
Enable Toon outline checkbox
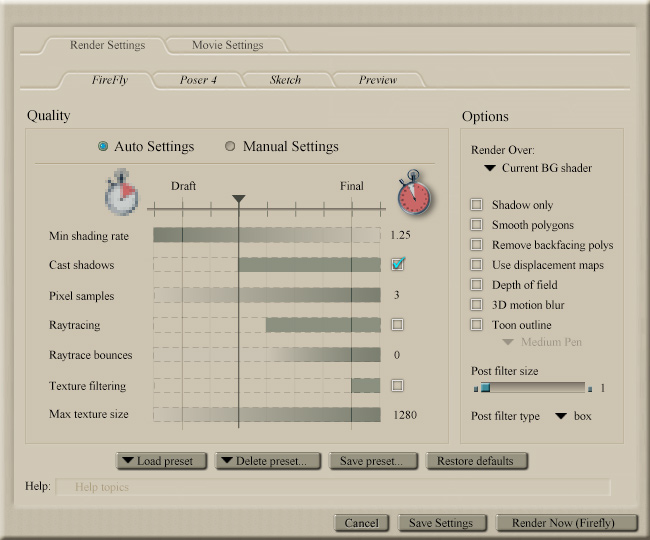click(x=477, y=324)
